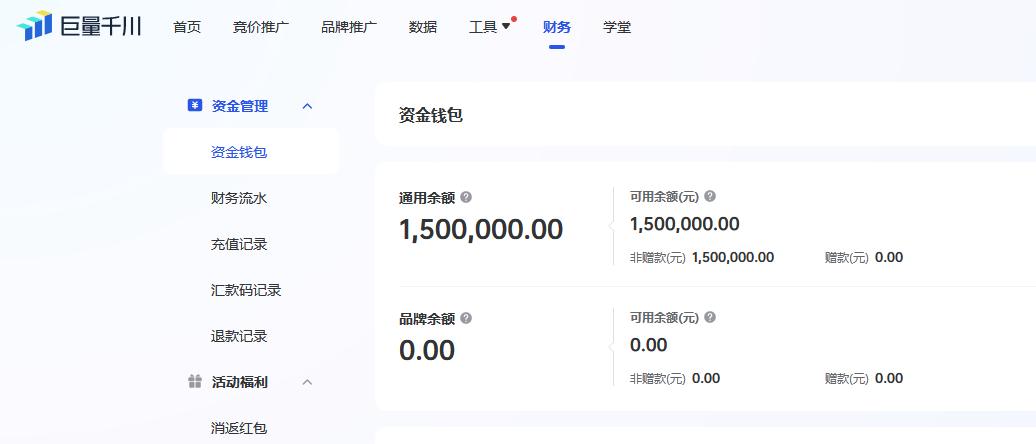1036x444 pixels.
Task: Open 退款记录 in the sidebar
Action: [x=239, y=336]
